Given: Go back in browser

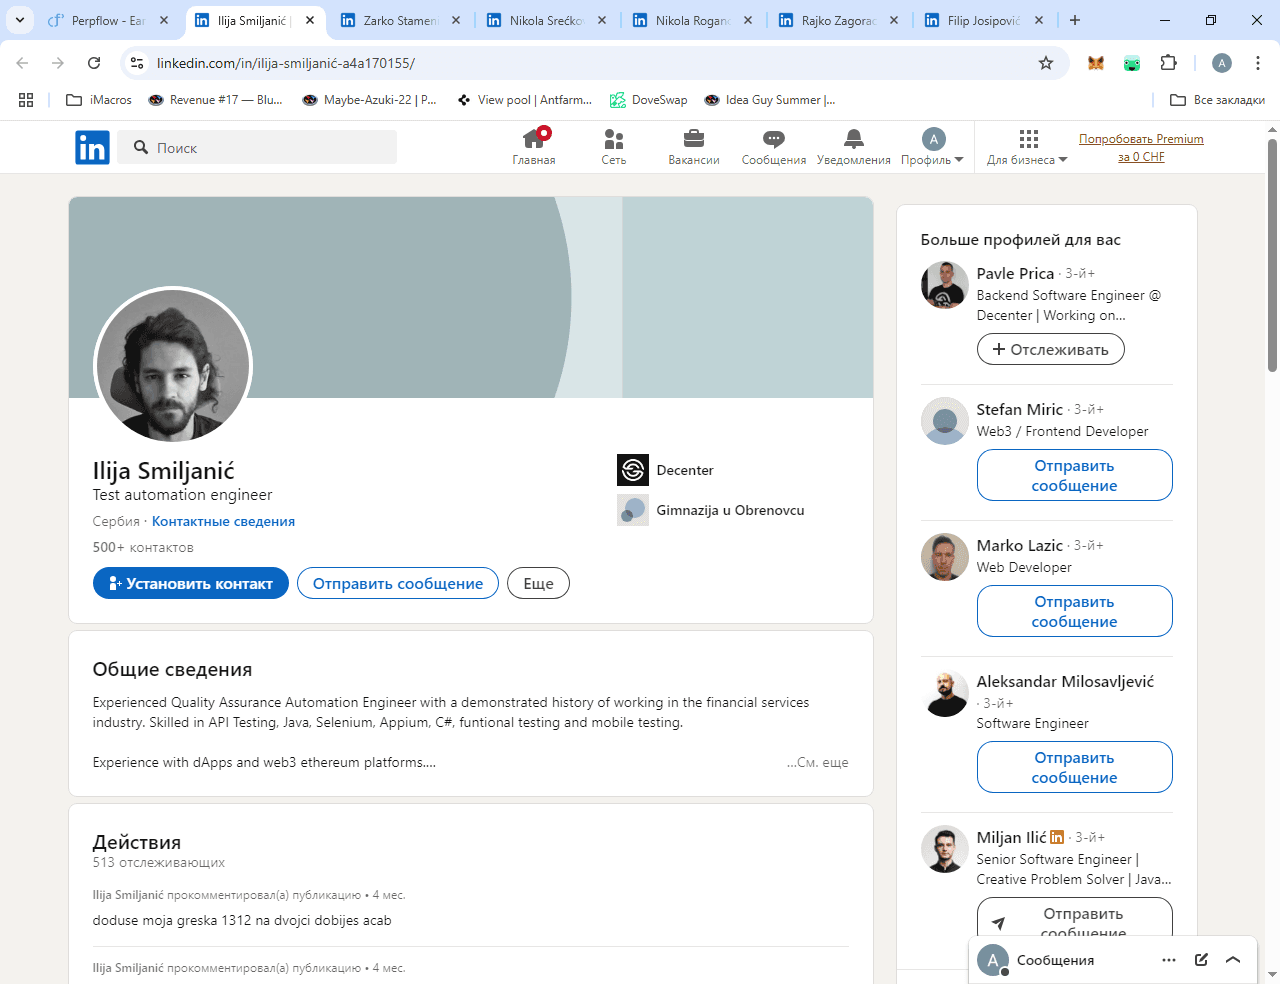Looking at the screenshot, I should pos(22,63).
